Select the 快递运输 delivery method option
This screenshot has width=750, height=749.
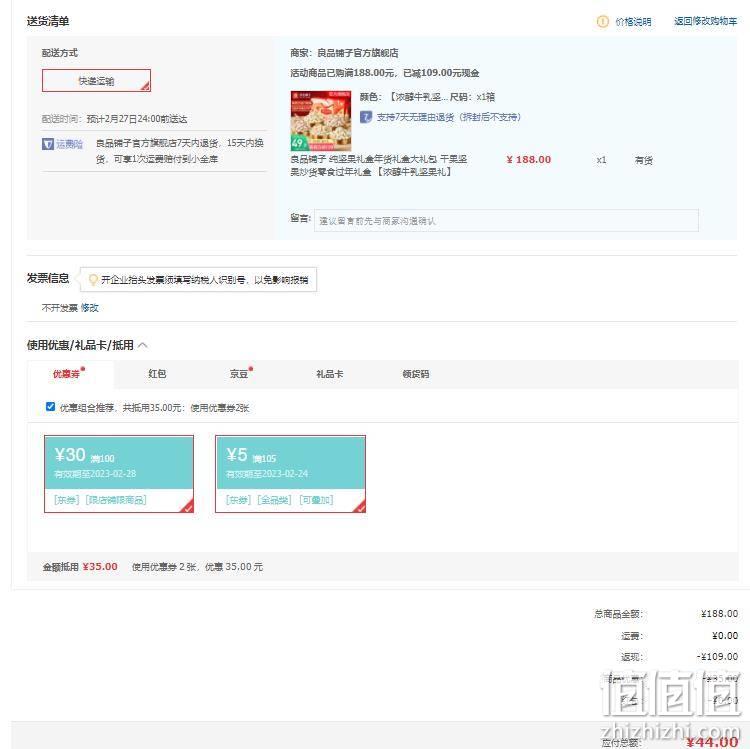point(97,80)
